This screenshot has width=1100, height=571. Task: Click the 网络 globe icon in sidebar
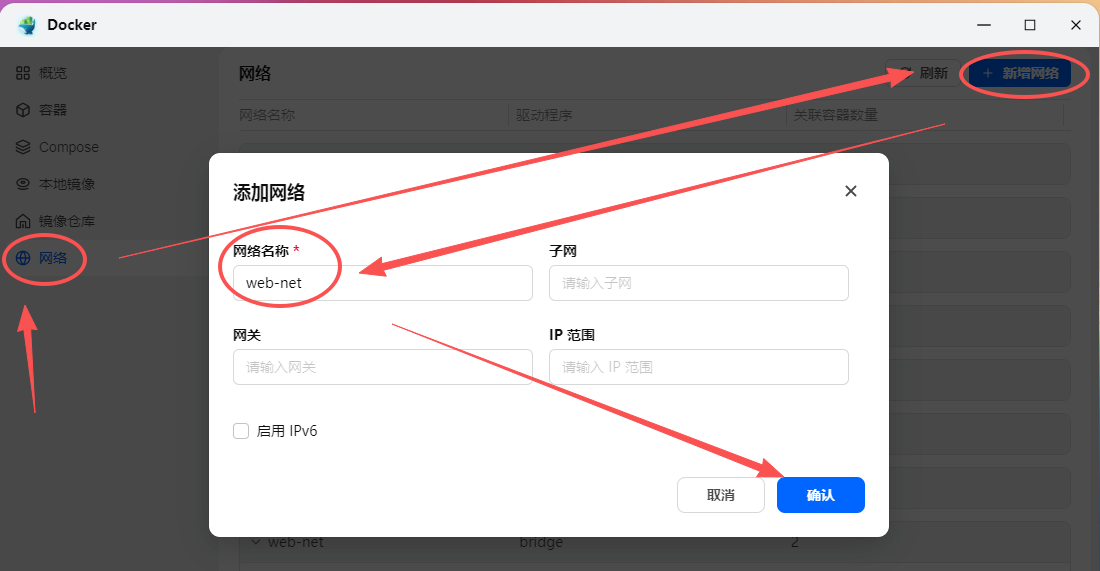23,258
